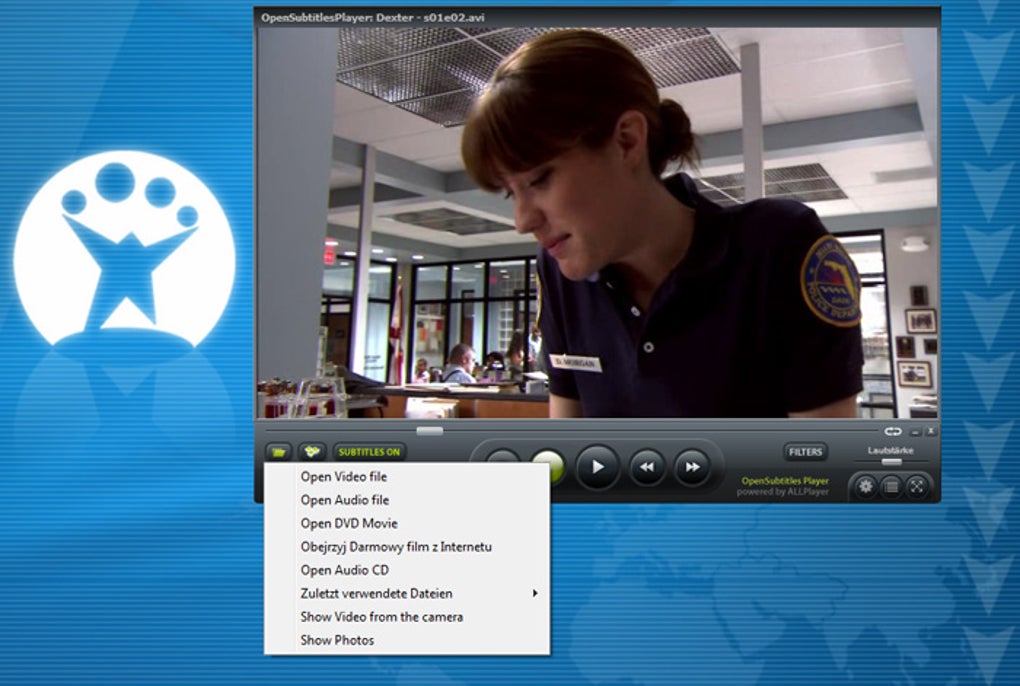Open settings with the gear icon

[865, 486]
